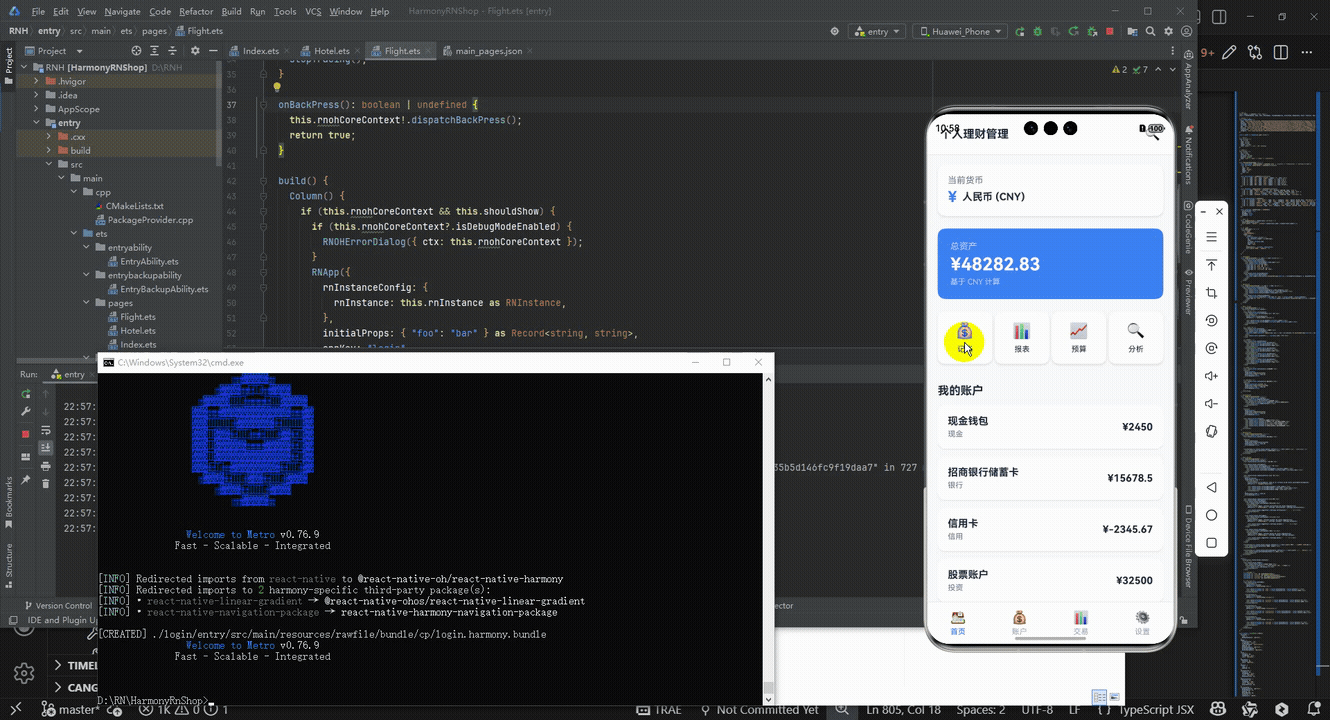Click Not Committed Yet in status bar

(760, 710)
